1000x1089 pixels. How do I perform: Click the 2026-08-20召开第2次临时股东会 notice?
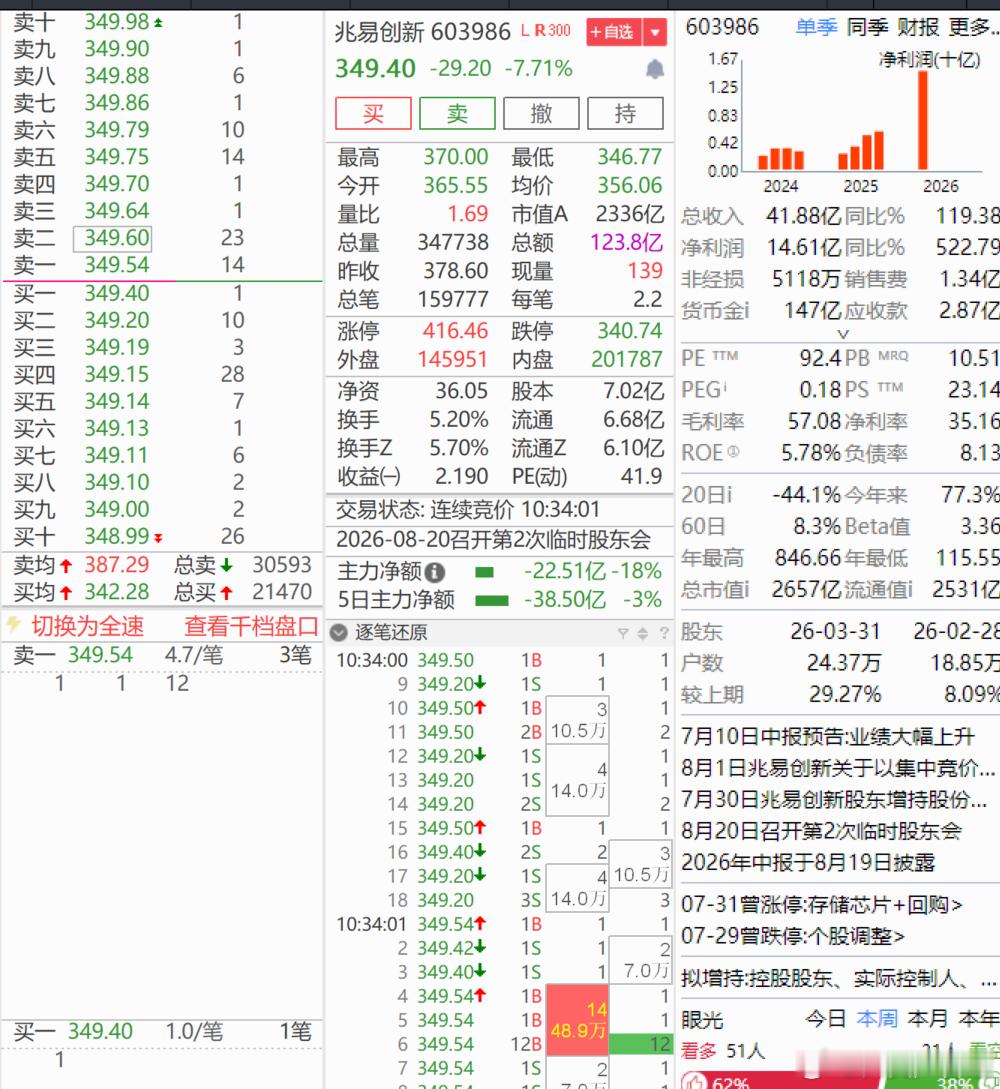click(494, 539)
